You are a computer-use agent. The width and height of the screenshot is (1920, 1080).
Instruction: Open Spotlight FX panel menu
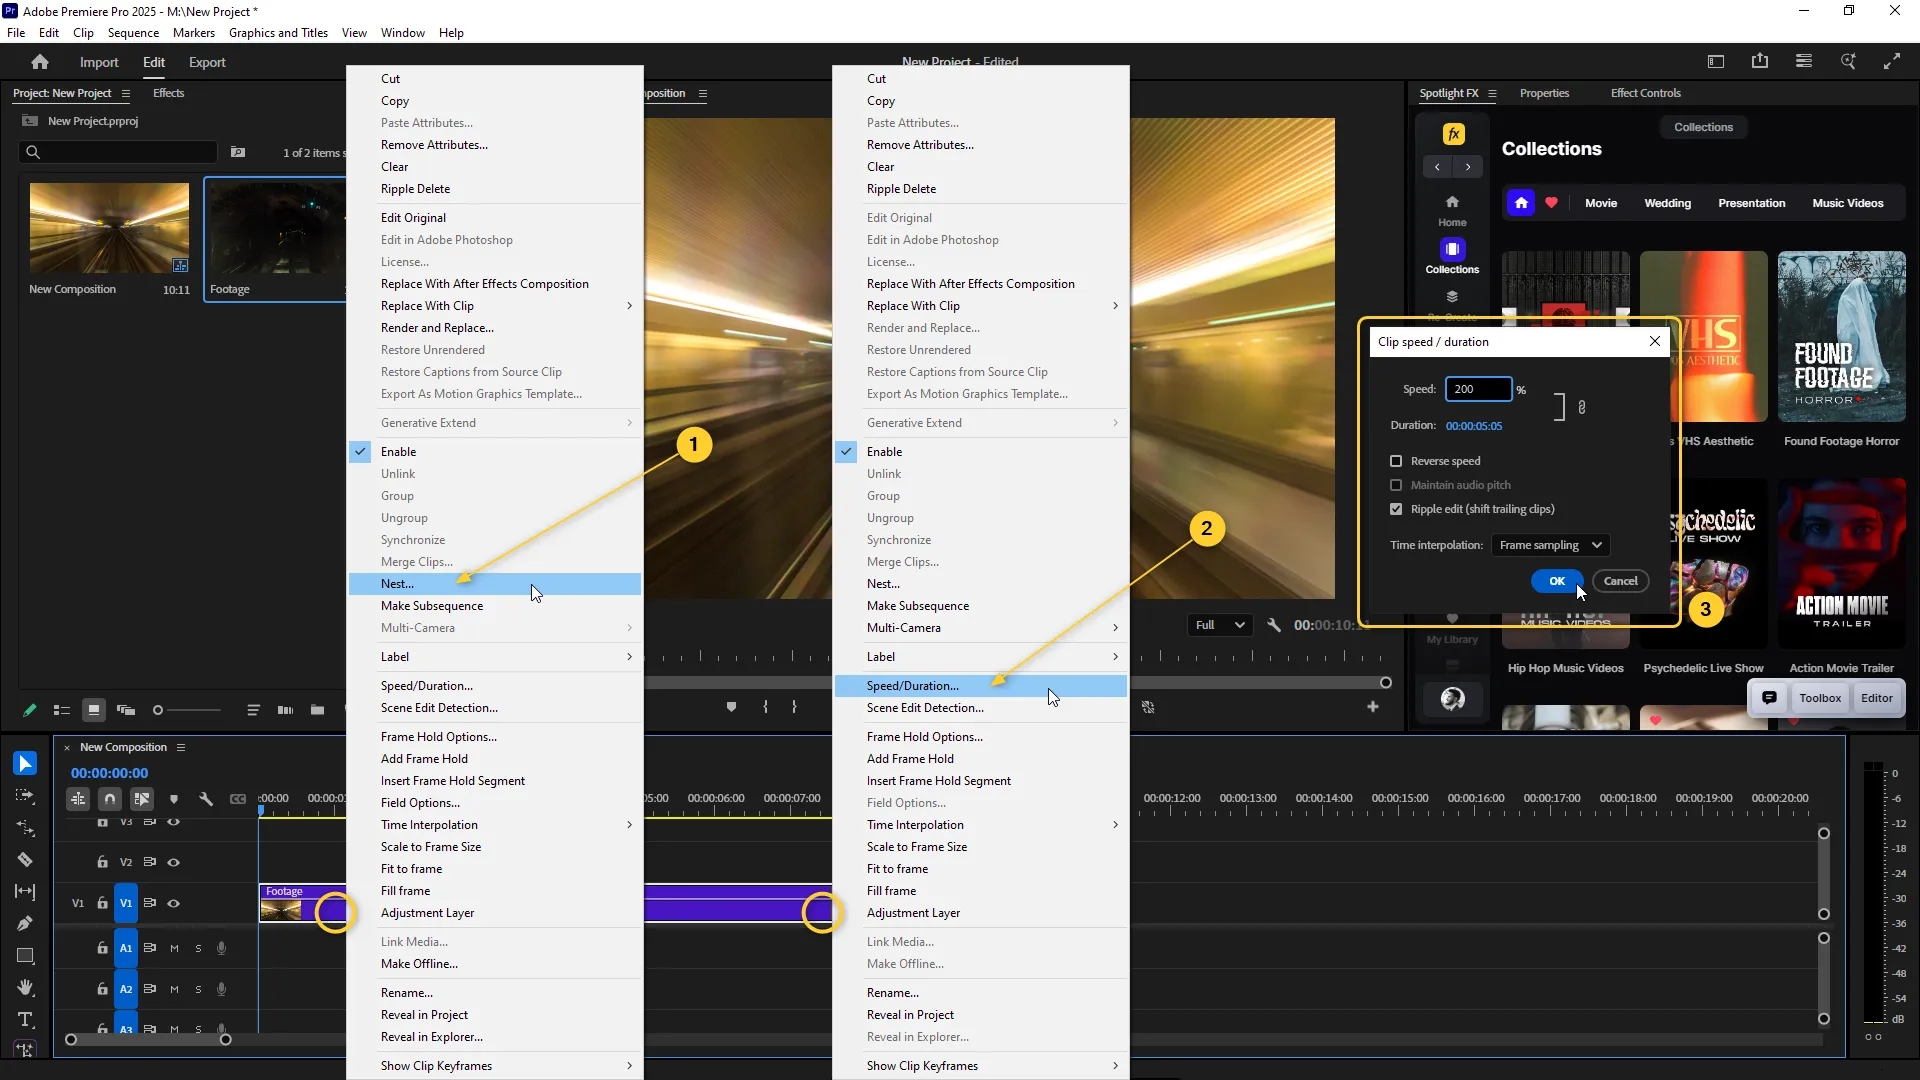[1492, 93]
